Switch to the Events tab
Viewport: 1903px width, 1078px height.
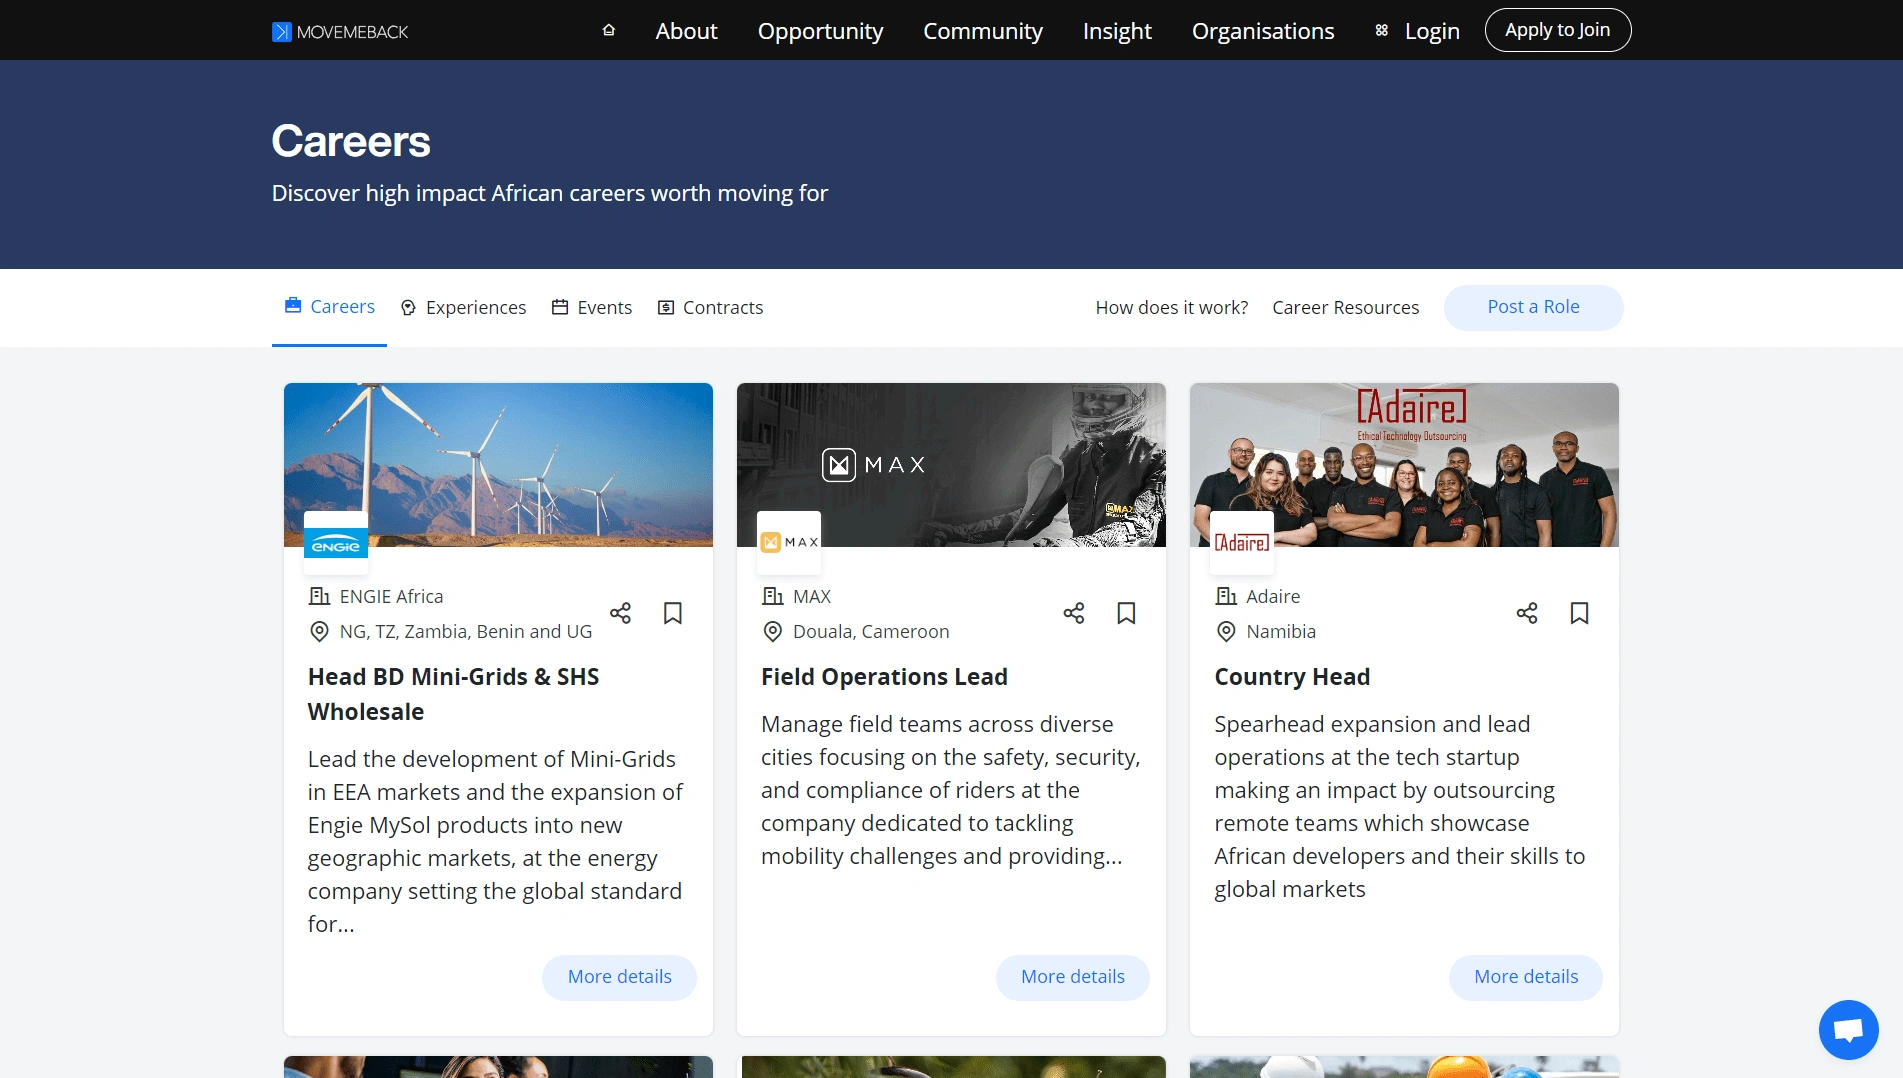[x=592, y=307]
